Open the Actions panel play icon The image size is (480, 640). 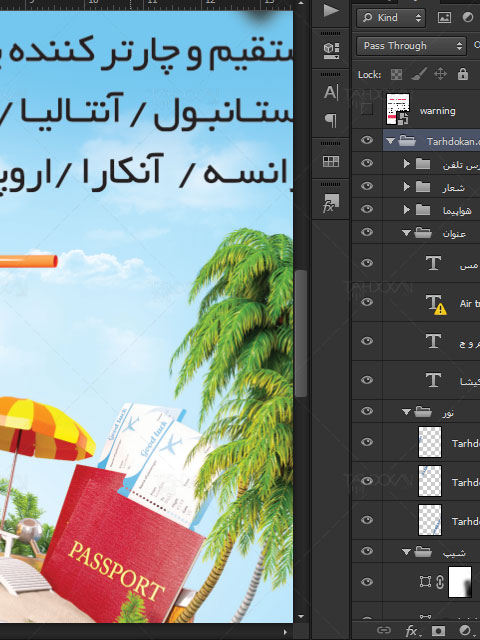(331, 10)
